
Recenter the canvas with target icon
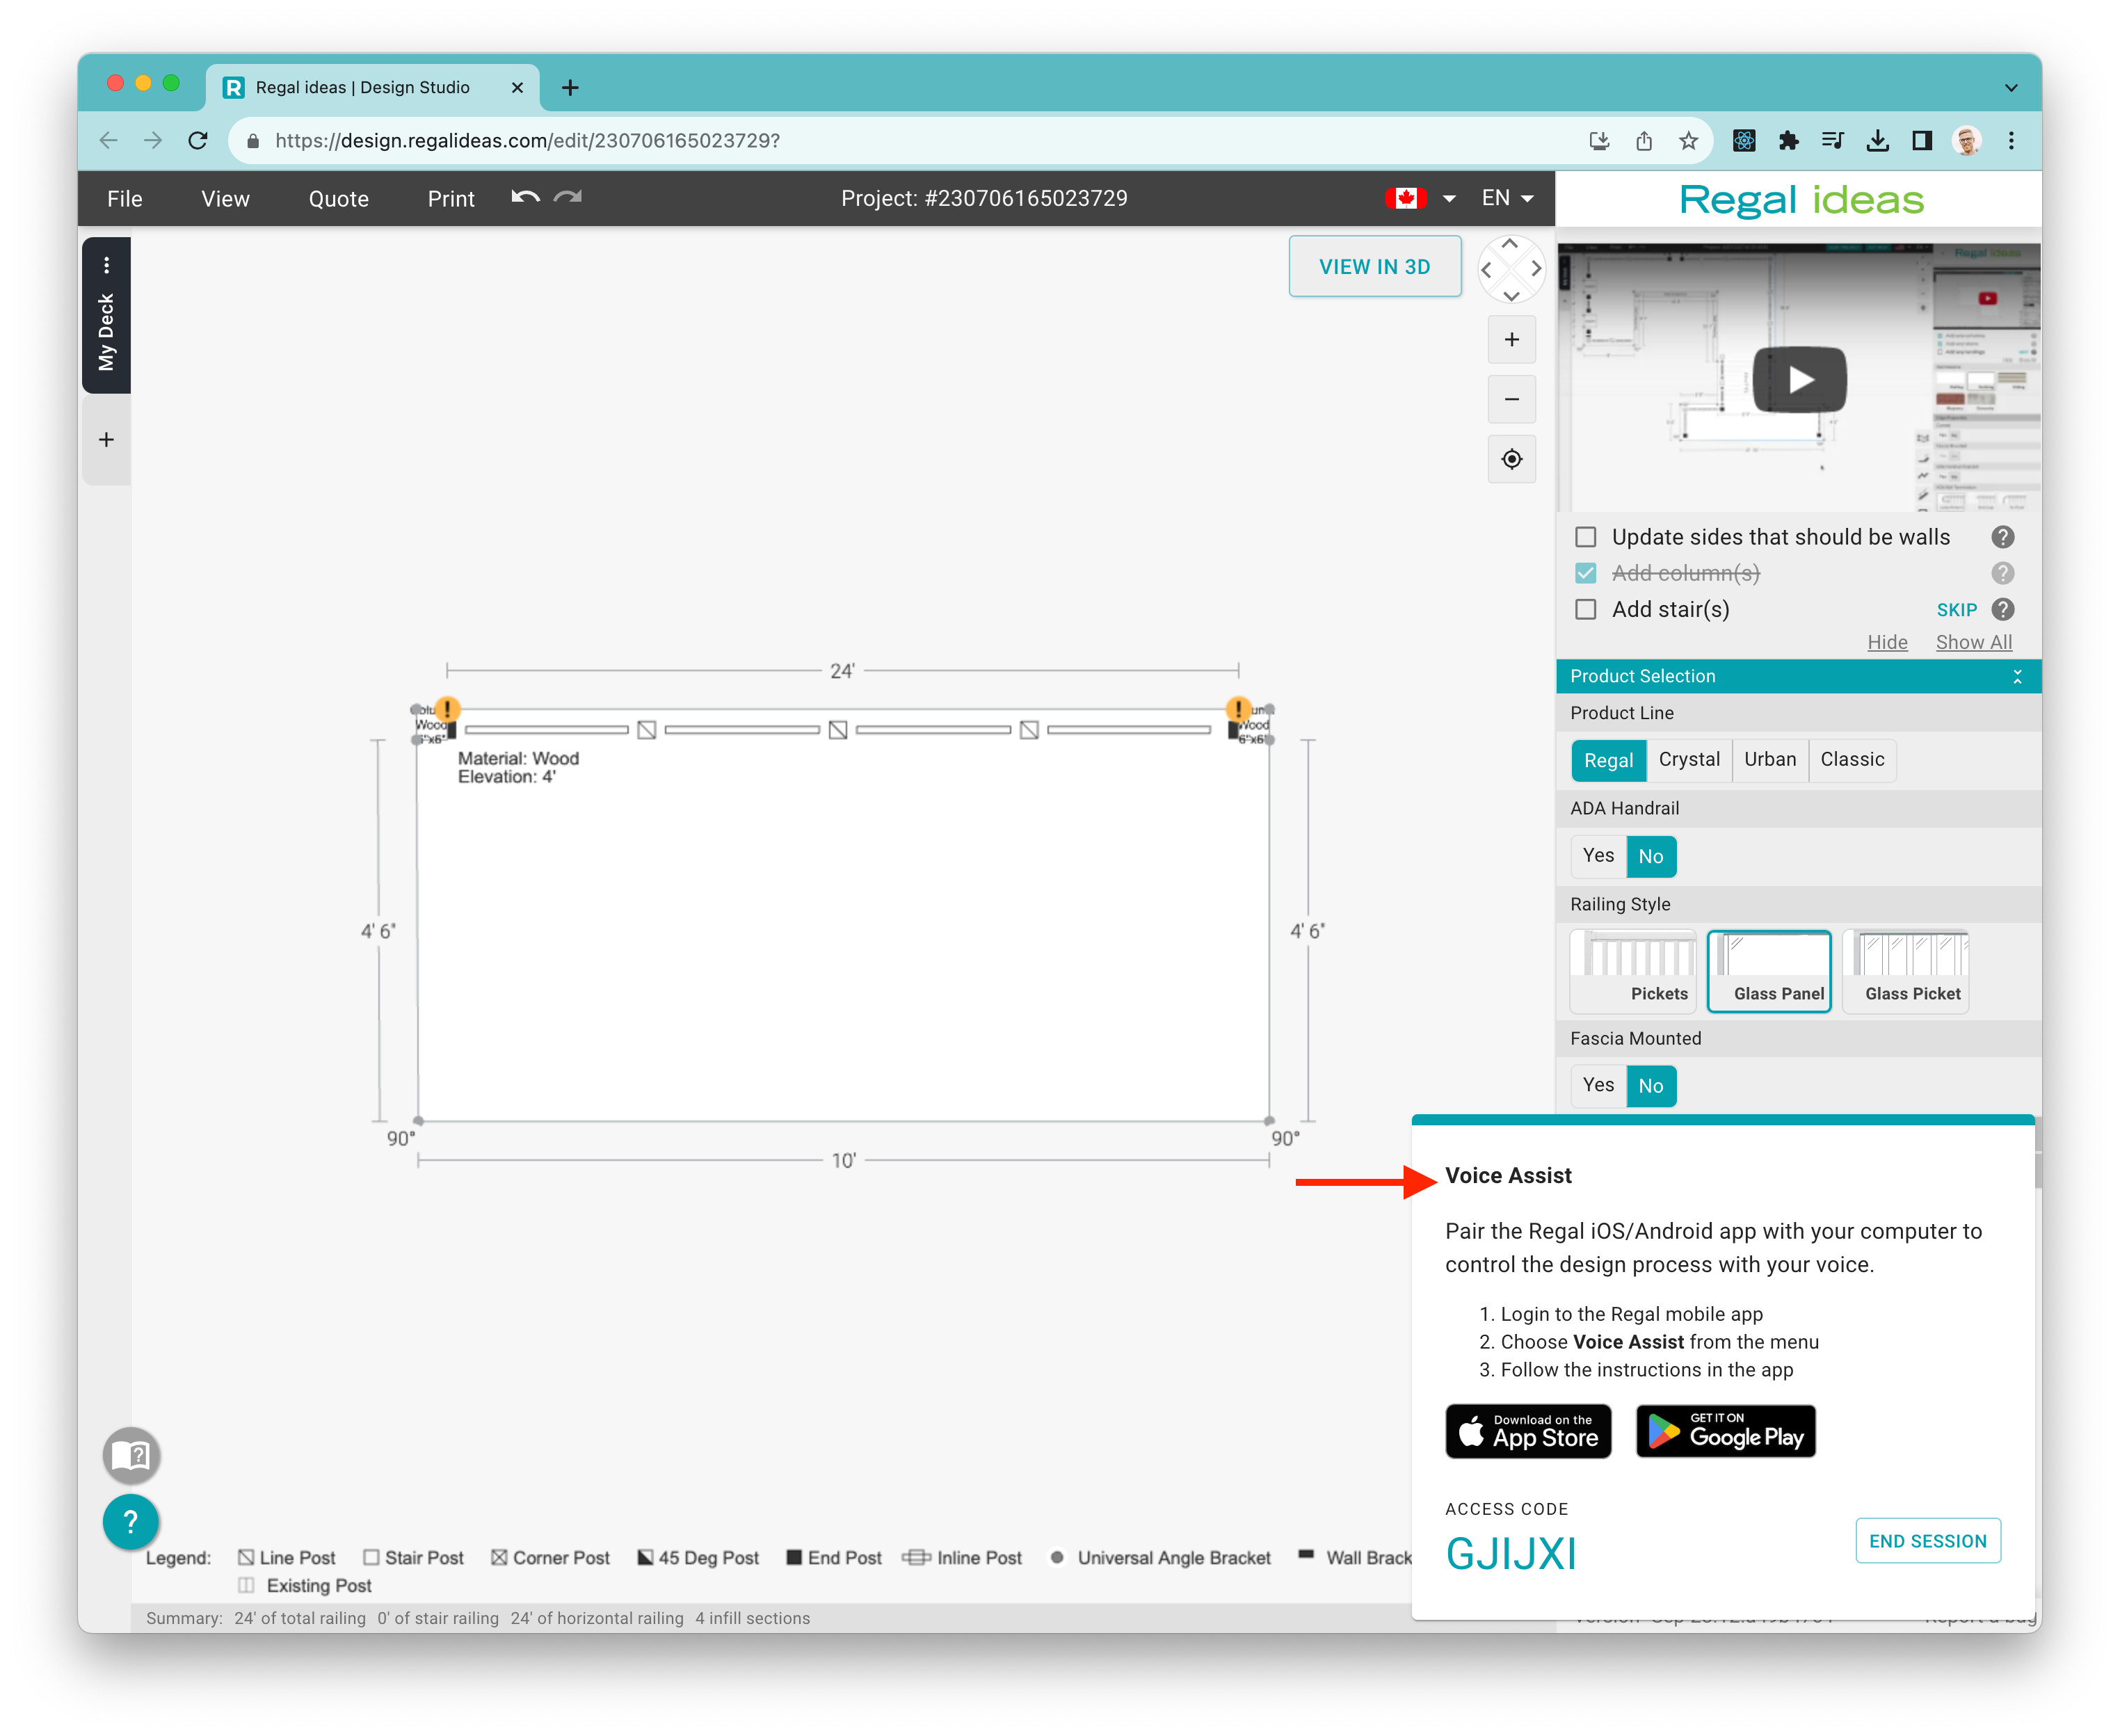[x=1511, y=459]
